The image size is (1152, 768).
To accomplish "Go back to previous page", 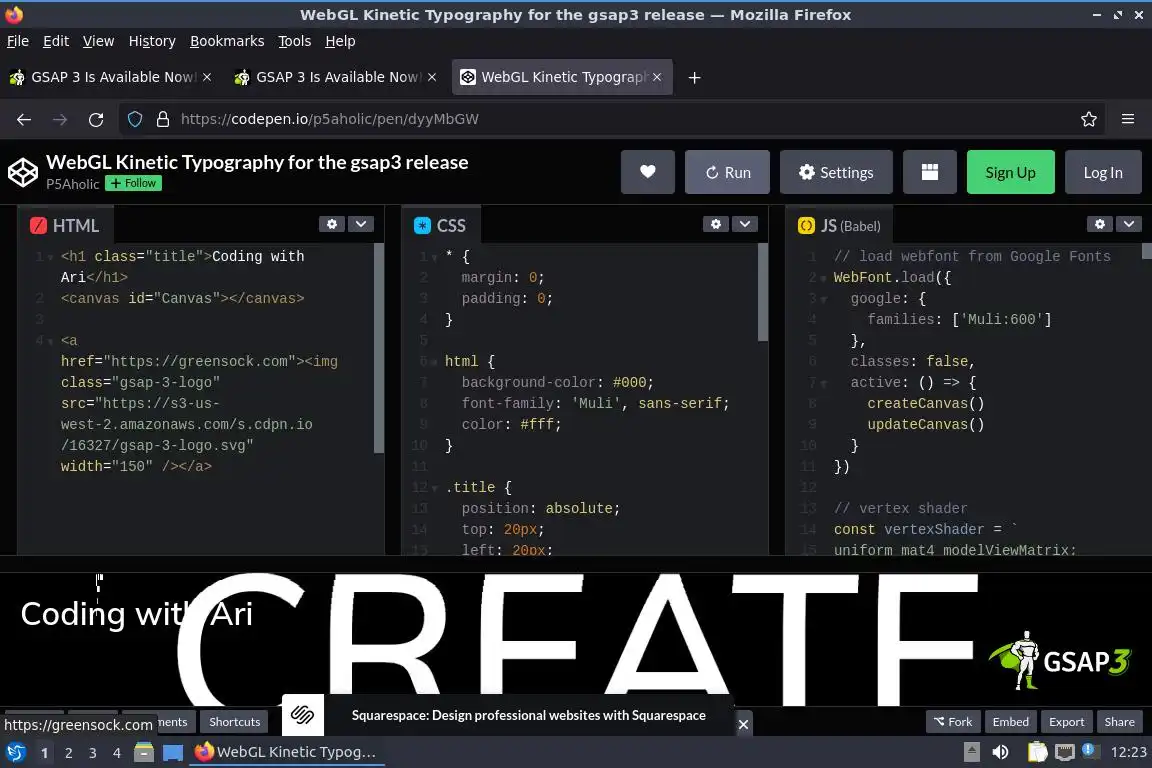I will [x=24, y=119].
